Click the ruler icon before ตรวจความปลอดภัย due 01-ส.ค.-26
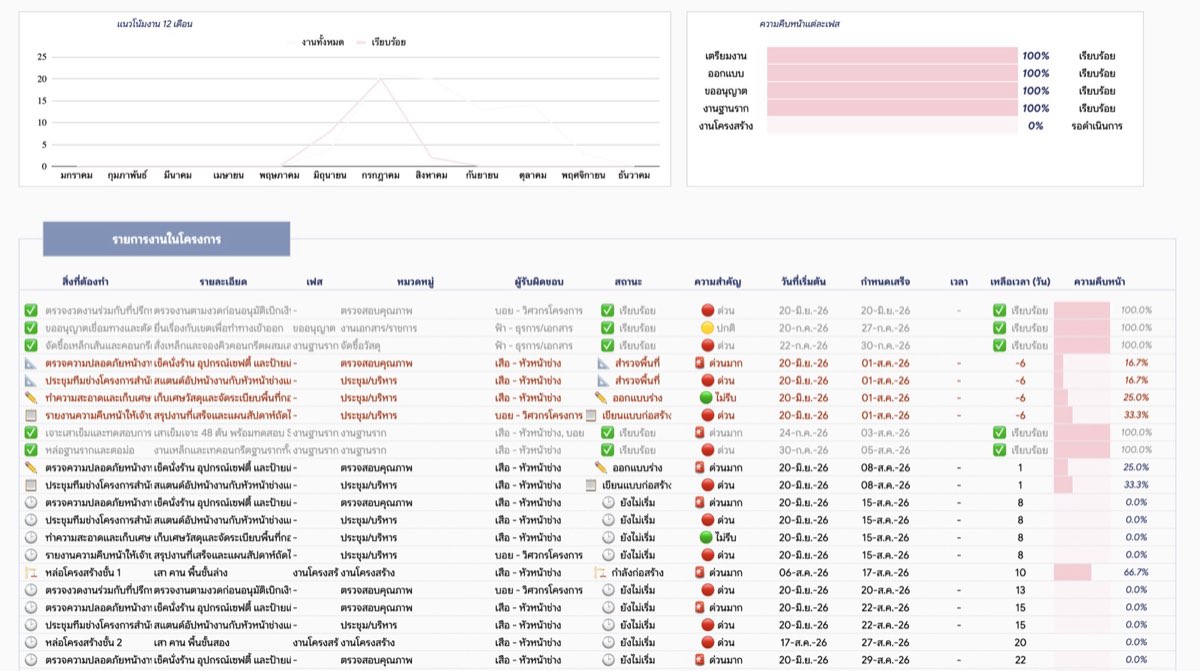 [x=31, y=363]
